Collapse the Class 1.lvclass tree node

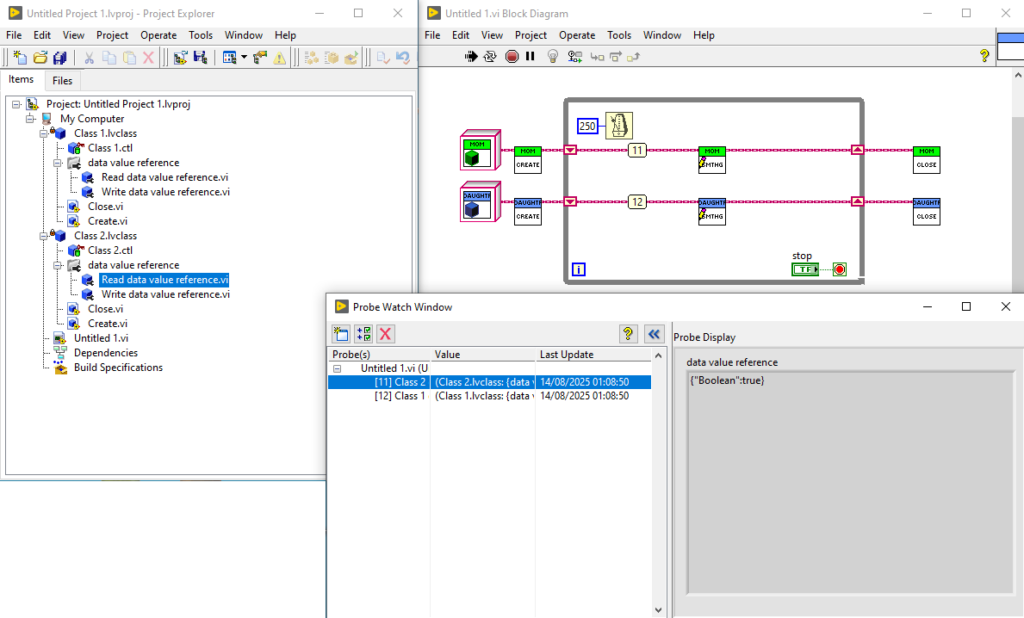click(x=44, y=133)
